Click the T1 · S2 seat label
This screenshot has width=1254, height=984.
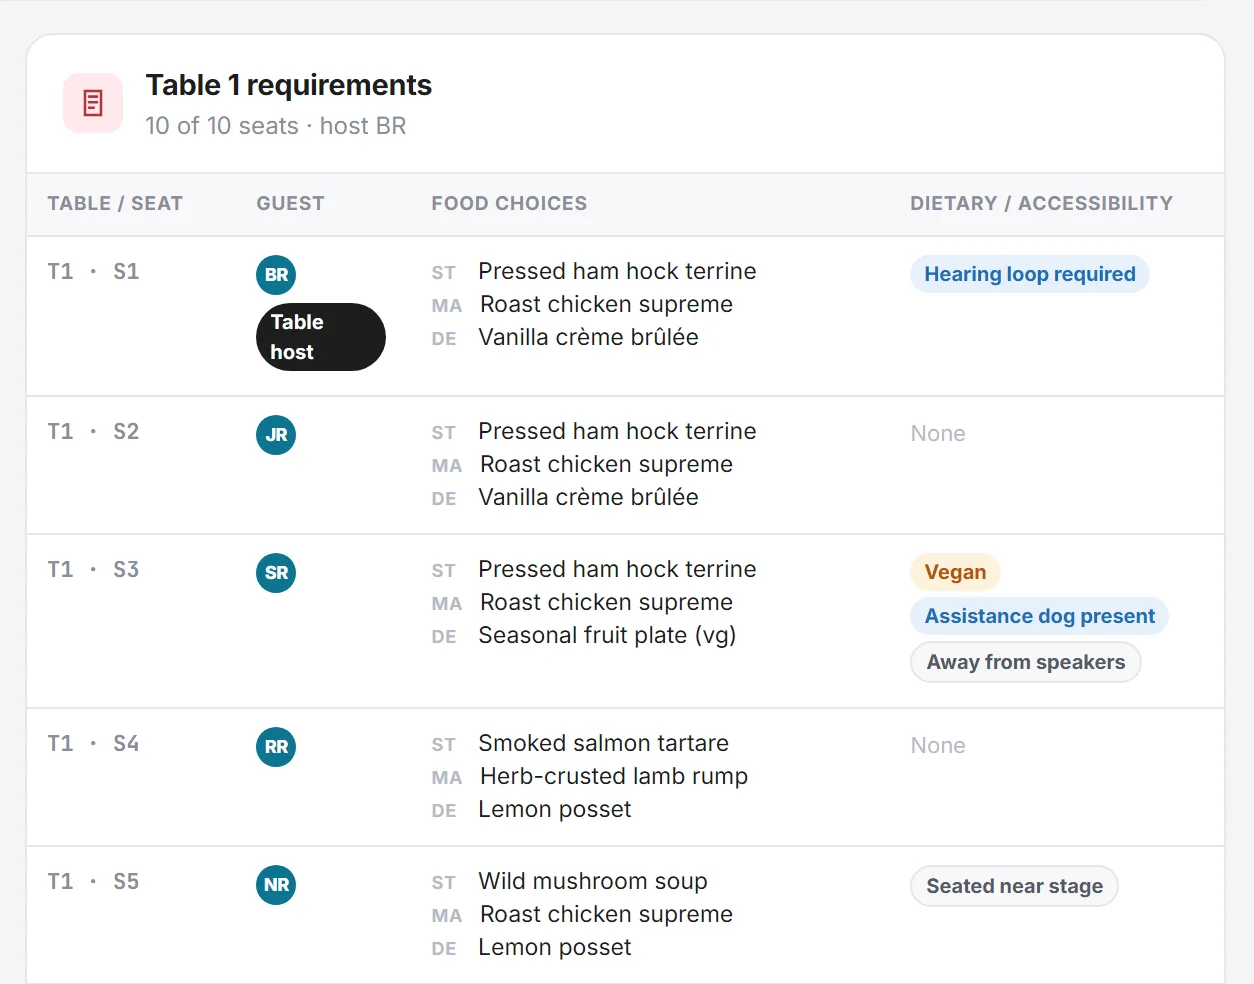pos(93,432)
